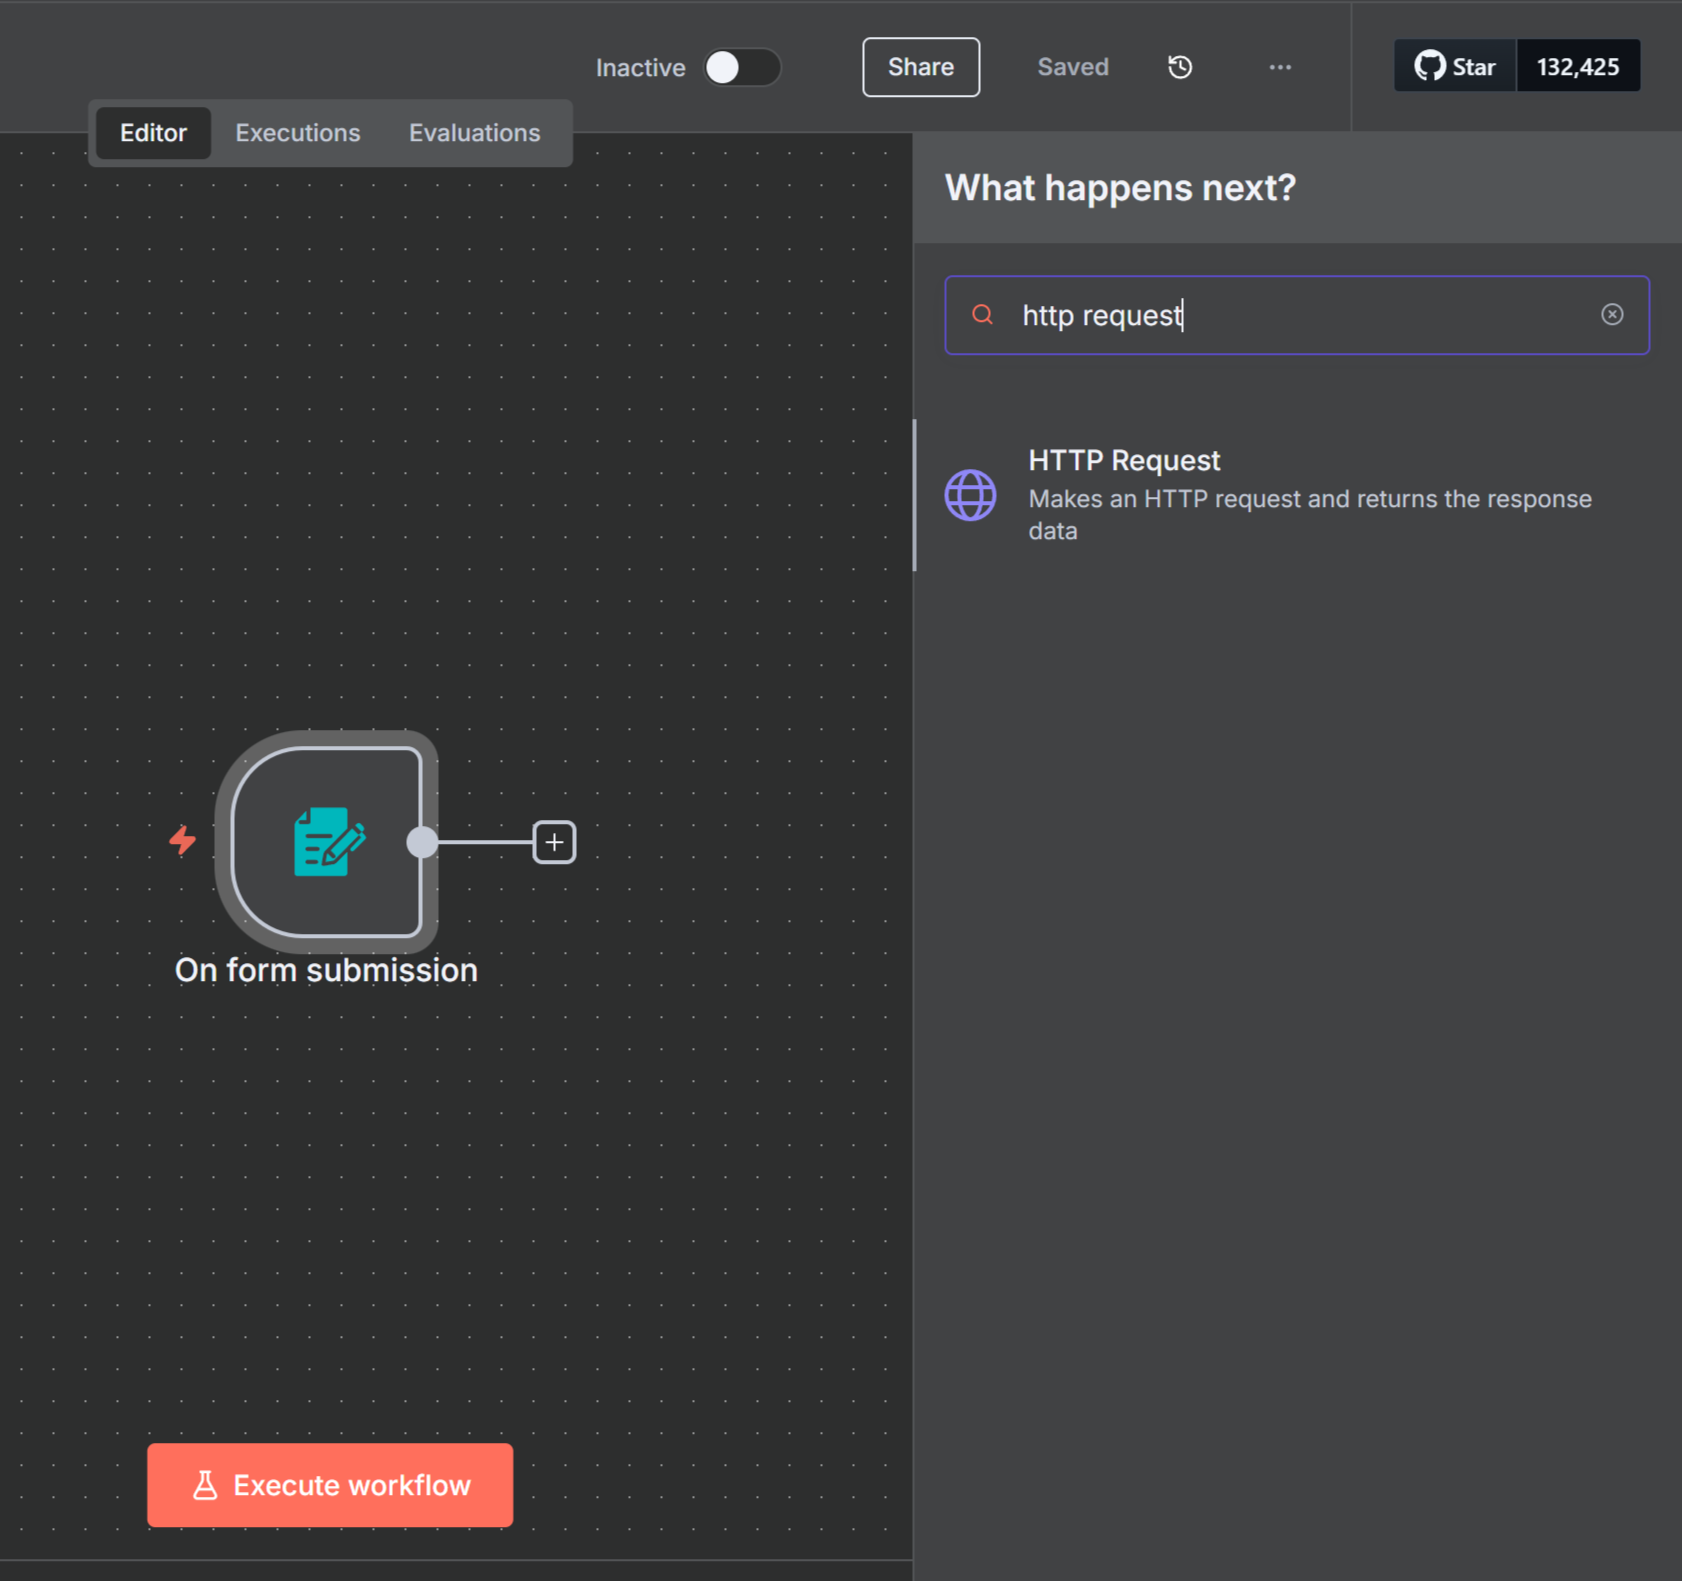This screenshot has height=1581, width=1682.
Task: Click the plus add-node button
Action: click(x=554, y=842)
